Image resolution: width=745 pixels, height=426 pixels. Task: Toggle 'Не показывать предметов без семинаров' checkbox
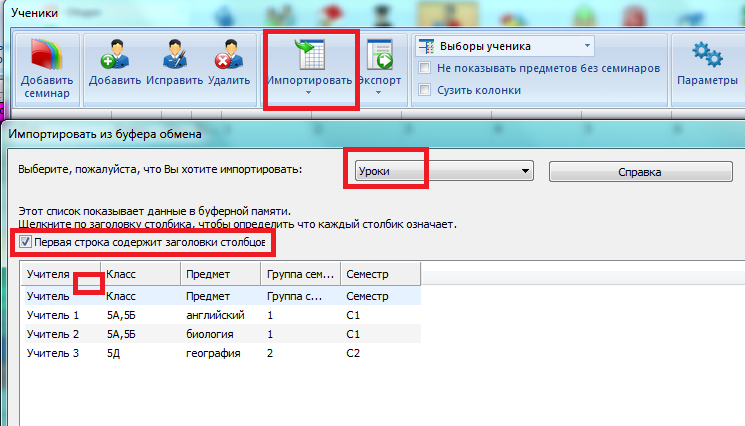(425, 68)
